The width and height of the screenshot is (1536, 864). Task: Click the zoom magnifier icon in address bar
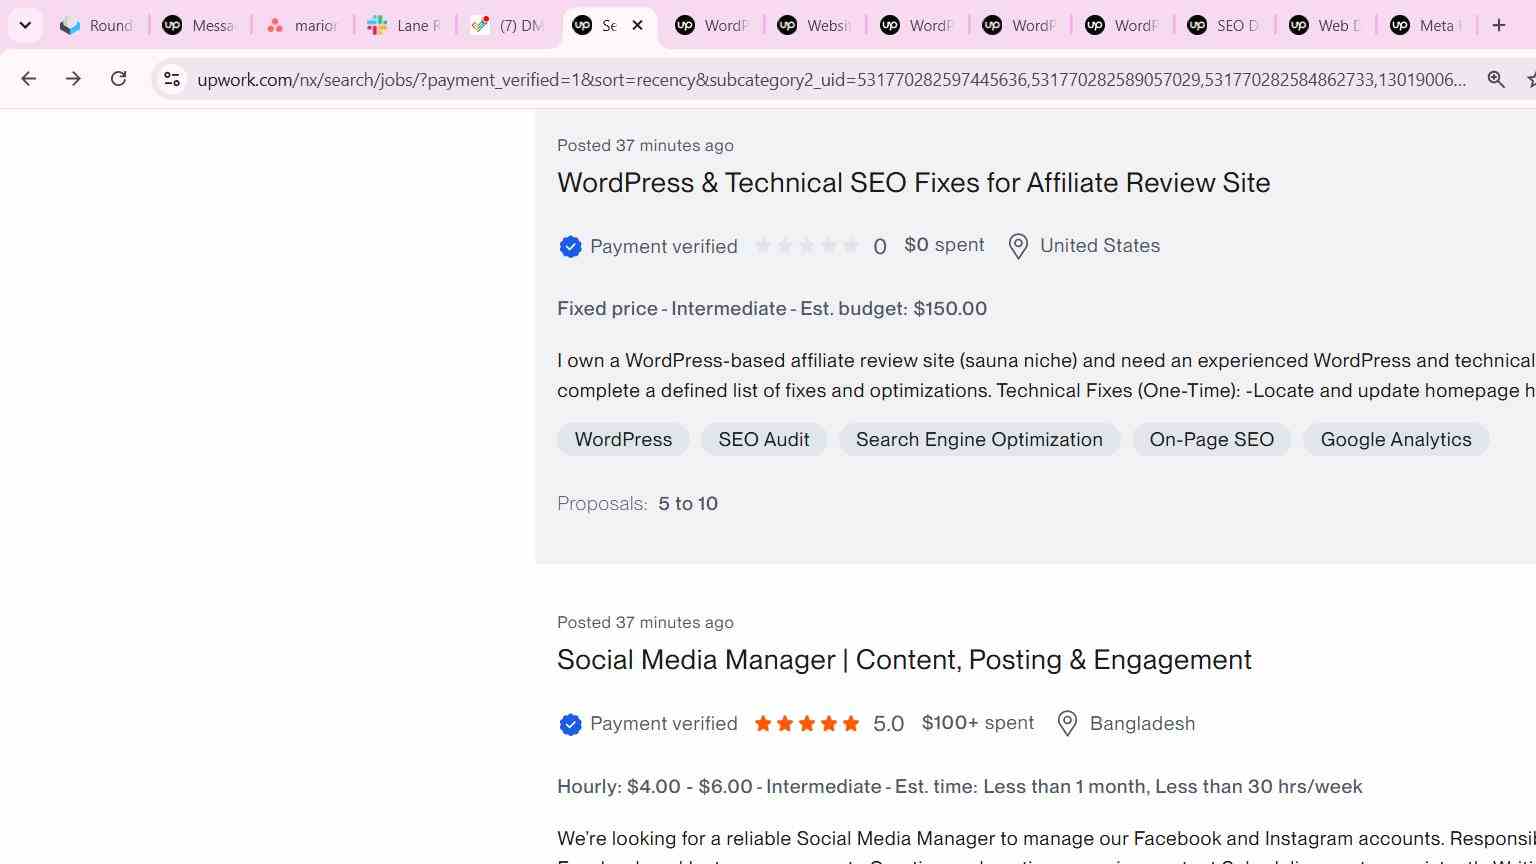pyautogui.click(x=1496, y=79)
